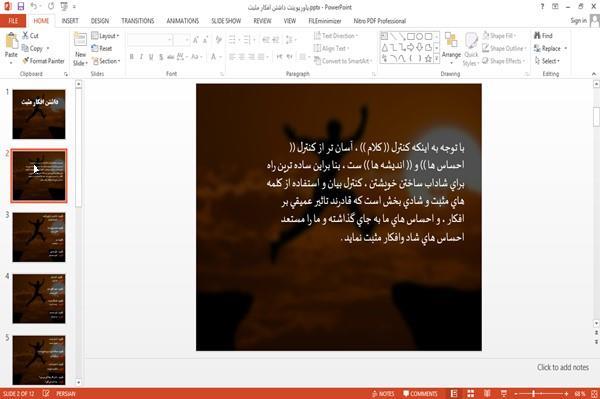Click Sign in link
The height and width of the screenshot is (399, 600).
tap(578, 21)
